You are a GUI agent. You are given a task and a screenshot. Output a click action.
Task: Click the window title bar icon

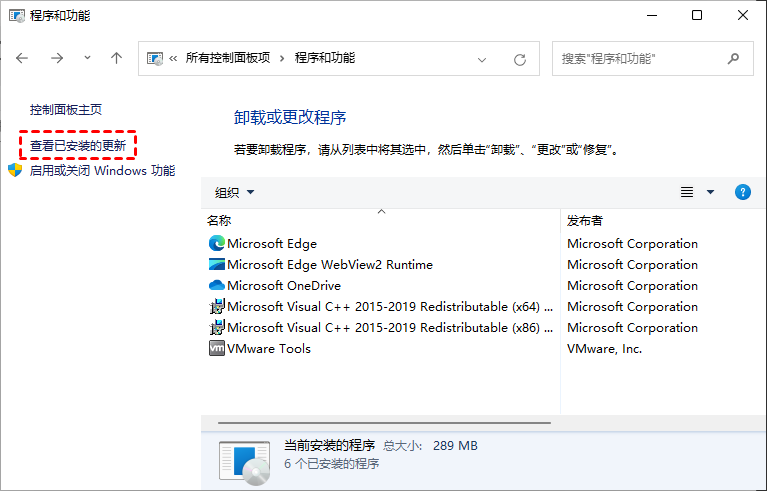click(x=16, y=16)
